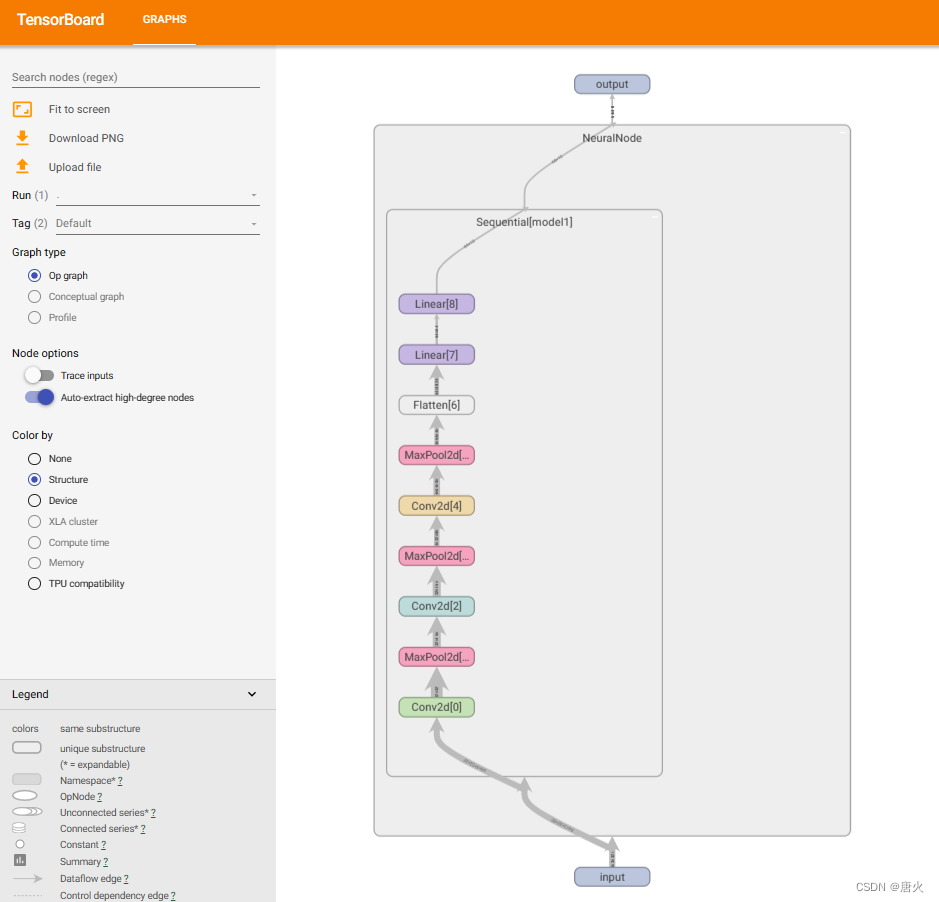
Task: Click the Dataflow edge arrow legend icon
Action: (28, 879)
